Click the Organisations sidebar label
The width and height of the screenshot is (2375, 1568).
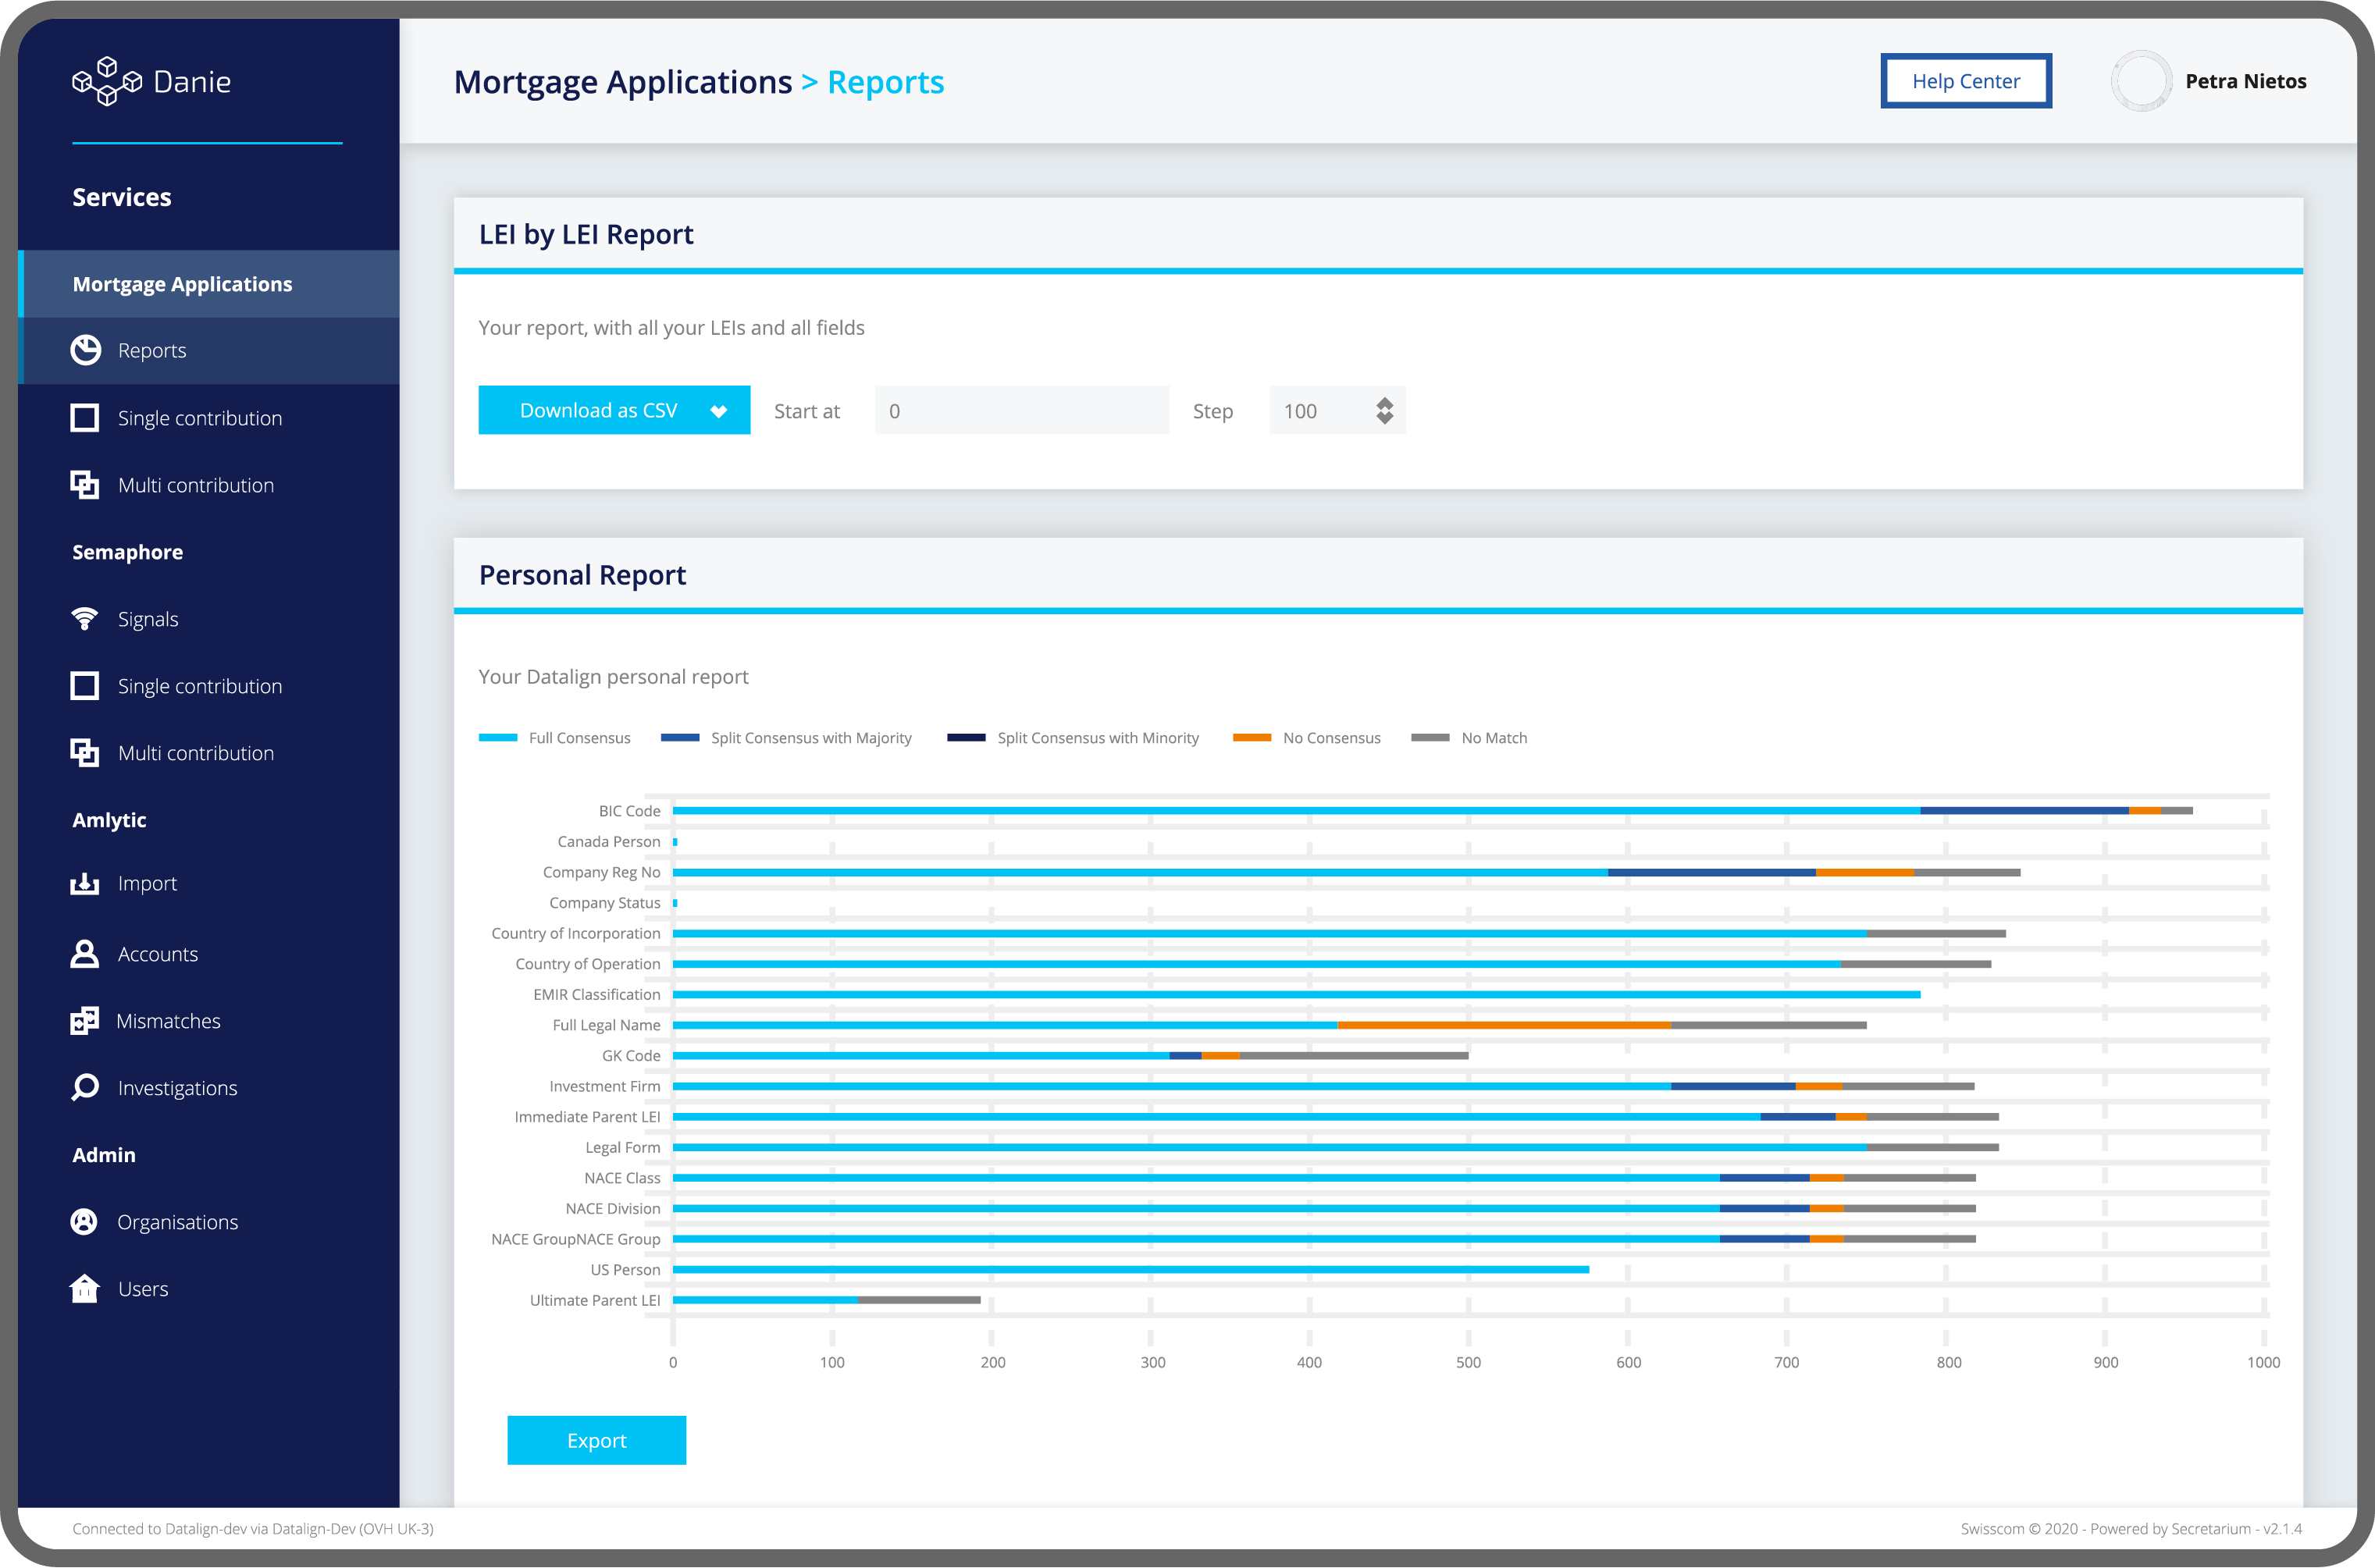[x=177, y=1222]
